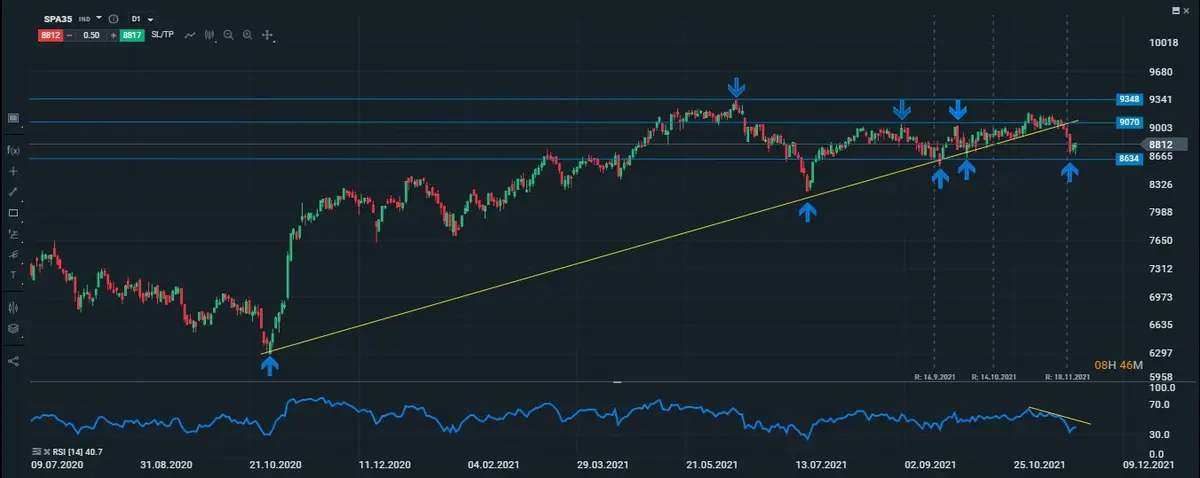Select the rectangle shape drawing tool
1200x478 pixels.
coord(14,213)
